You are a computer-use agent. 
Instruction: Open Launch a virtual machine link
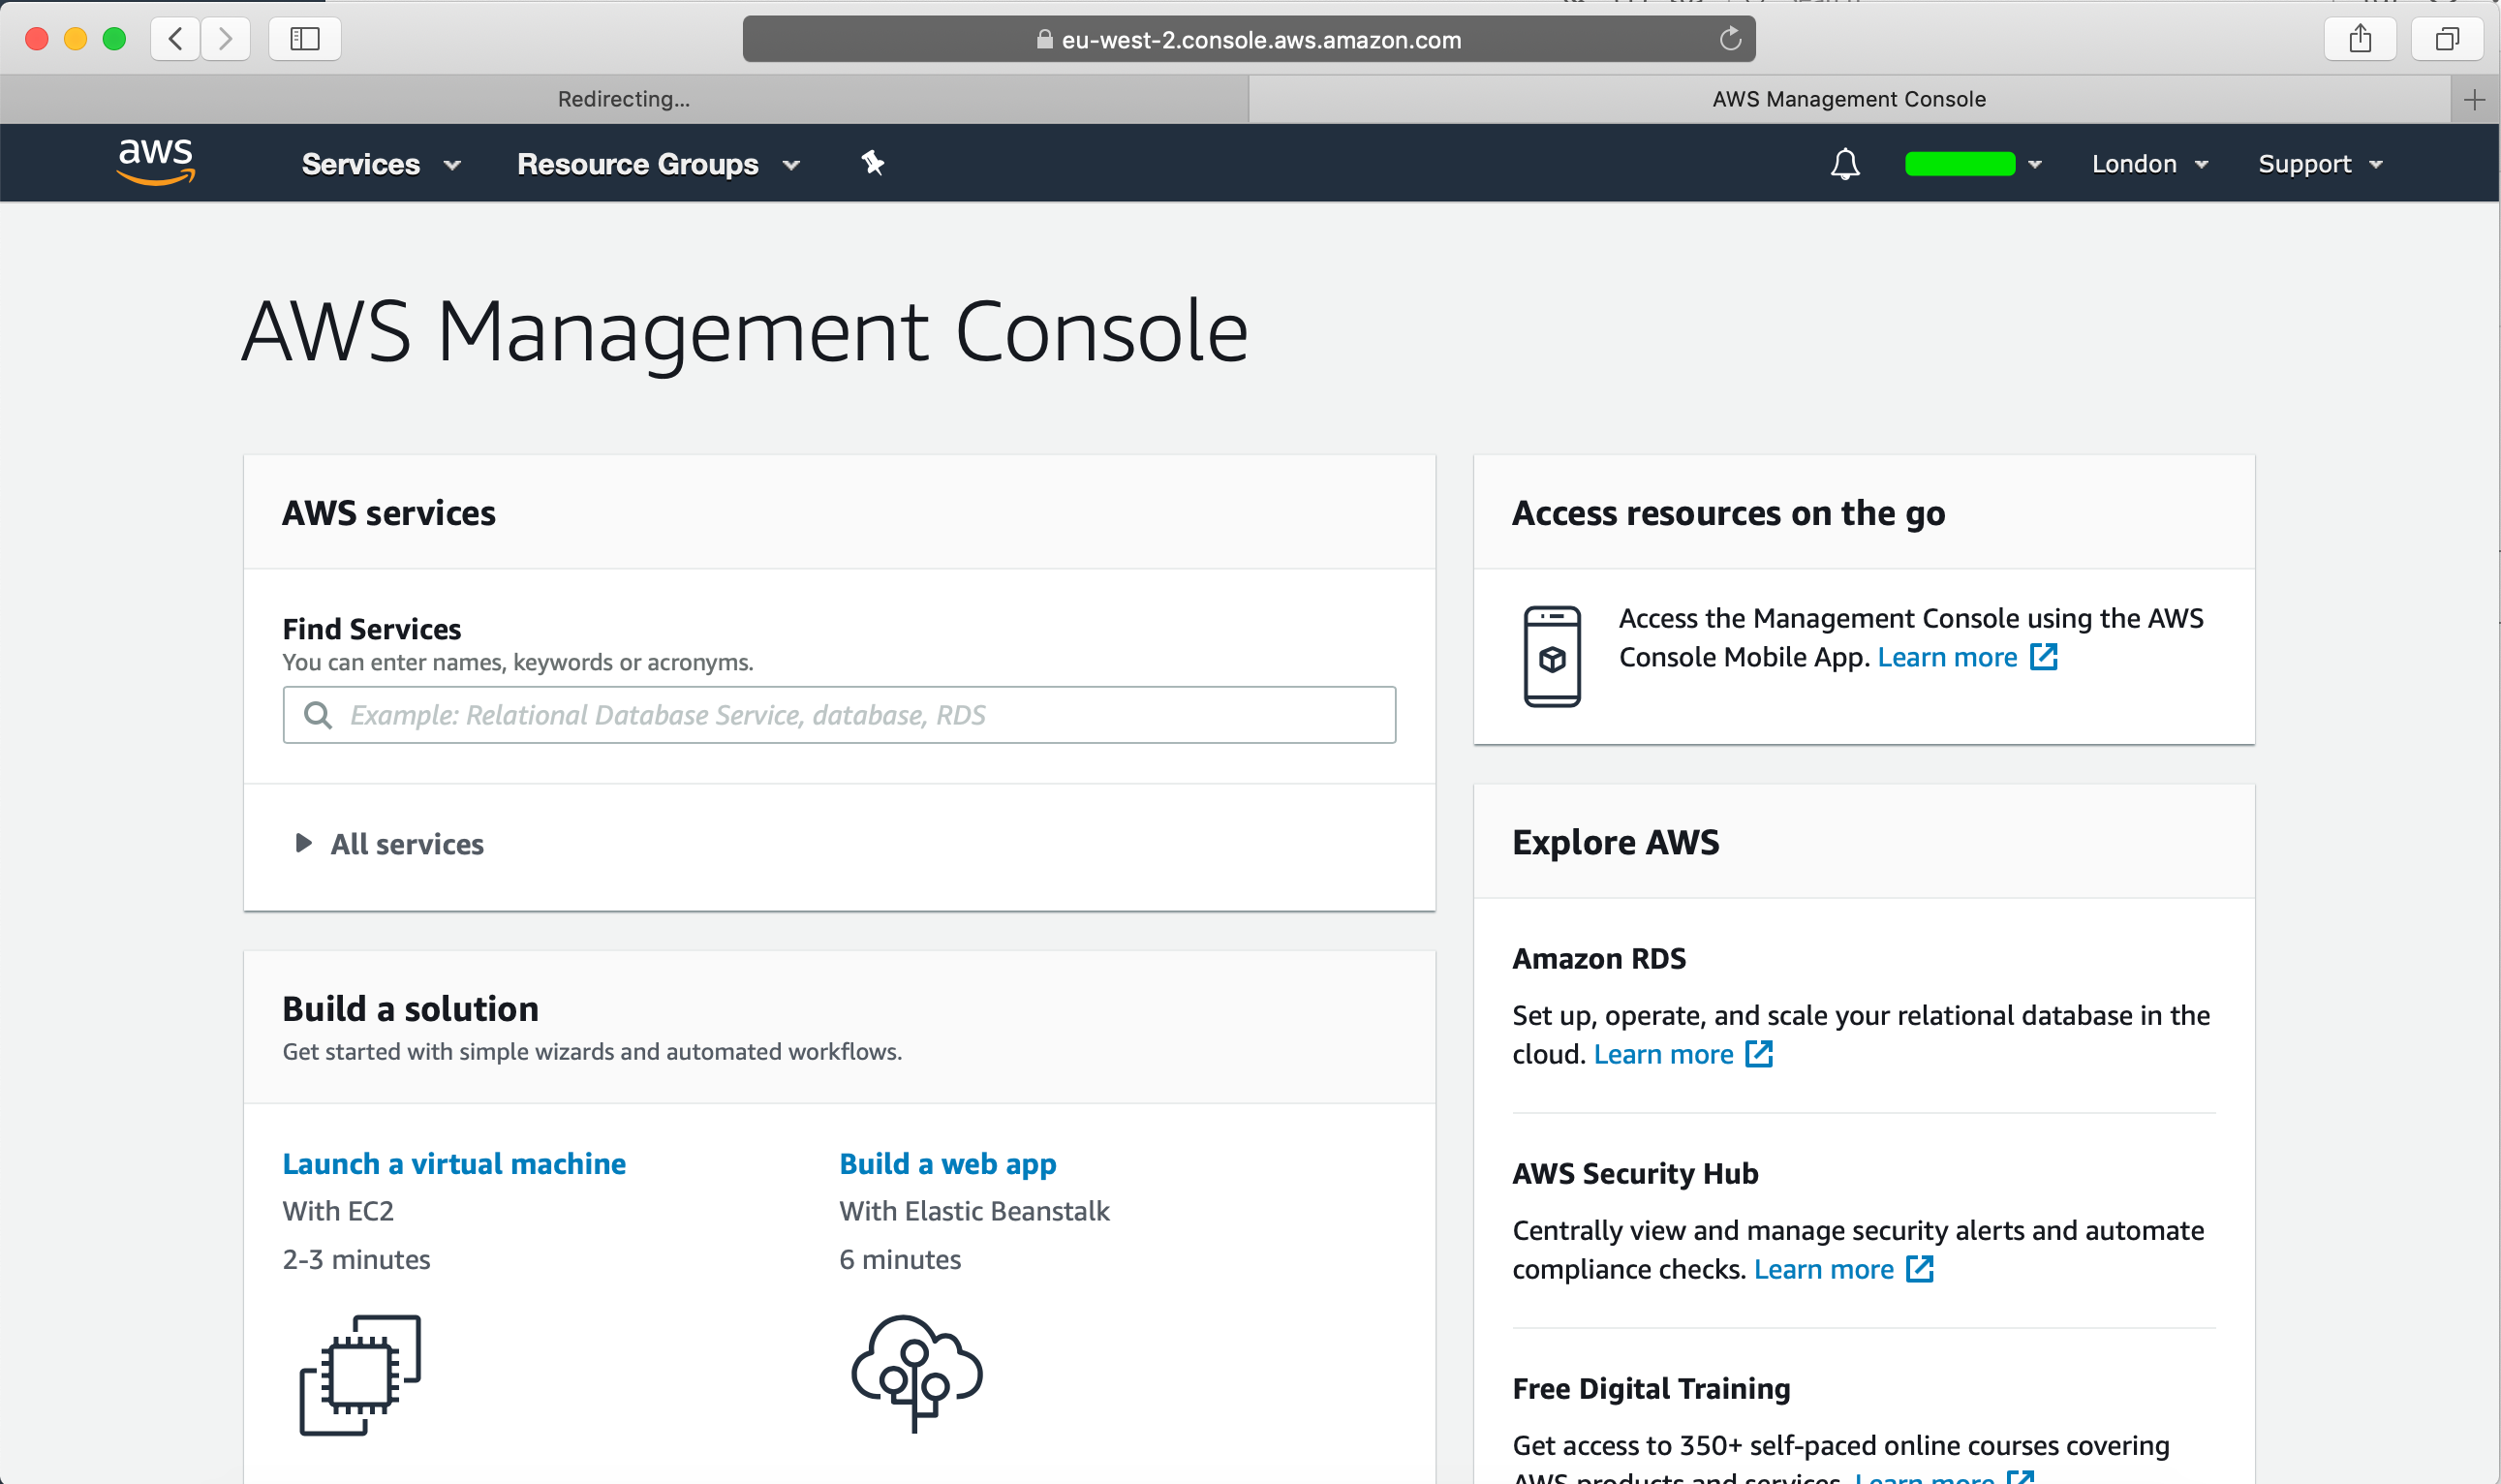tap(454, 1164)
